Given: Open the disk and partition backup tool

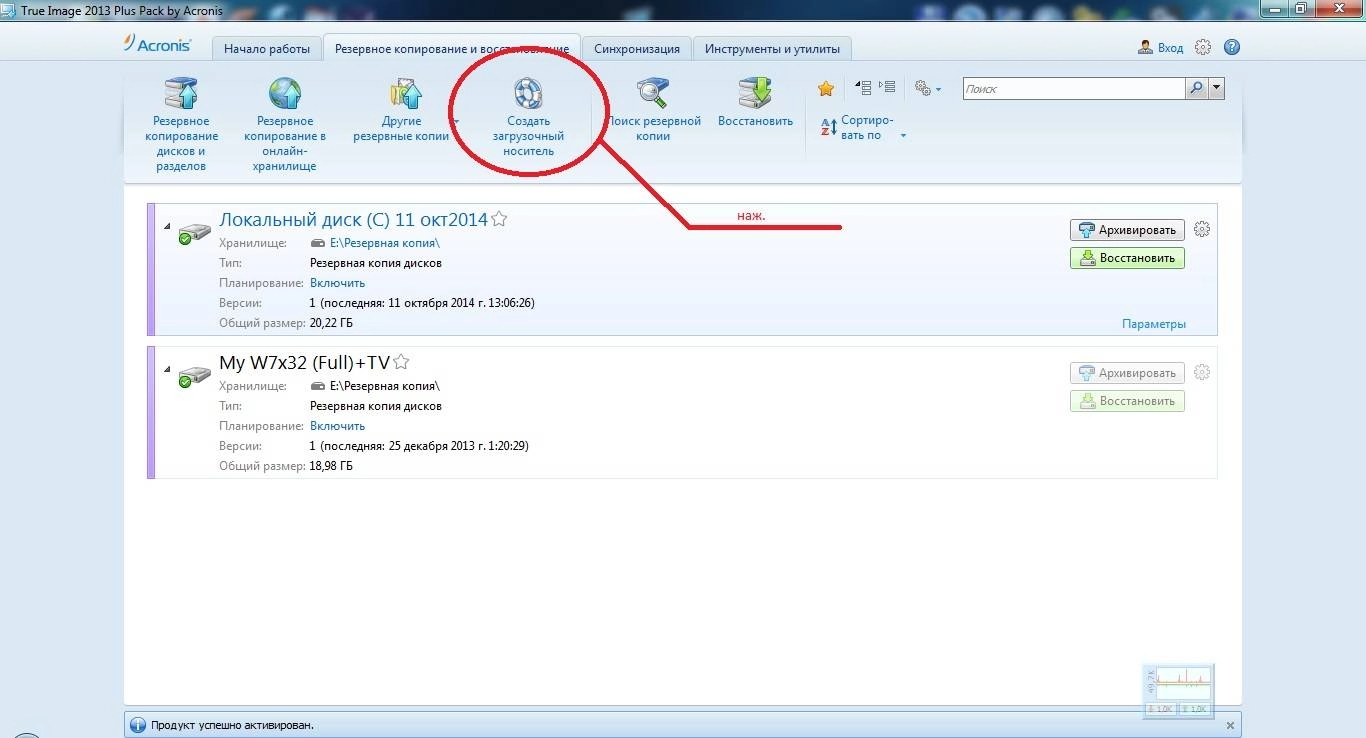Looking at the screenshot, I should (181, 124).
